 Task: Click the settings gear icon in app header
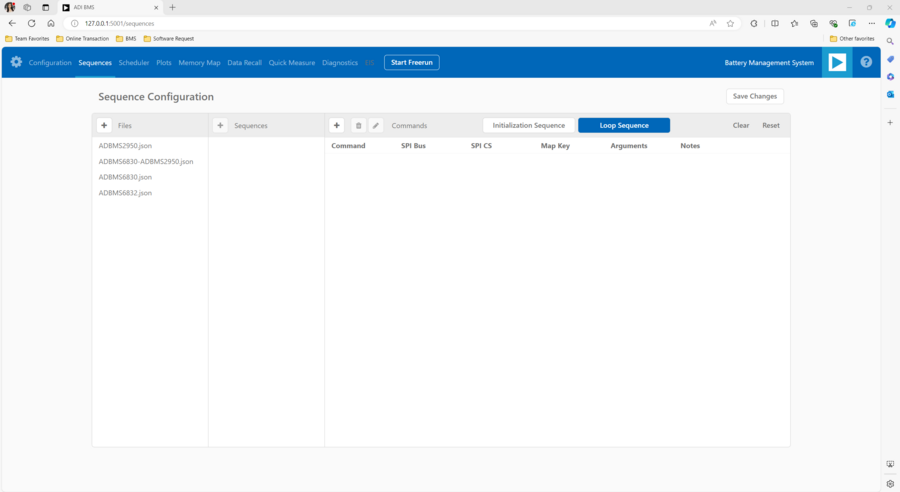16,62
